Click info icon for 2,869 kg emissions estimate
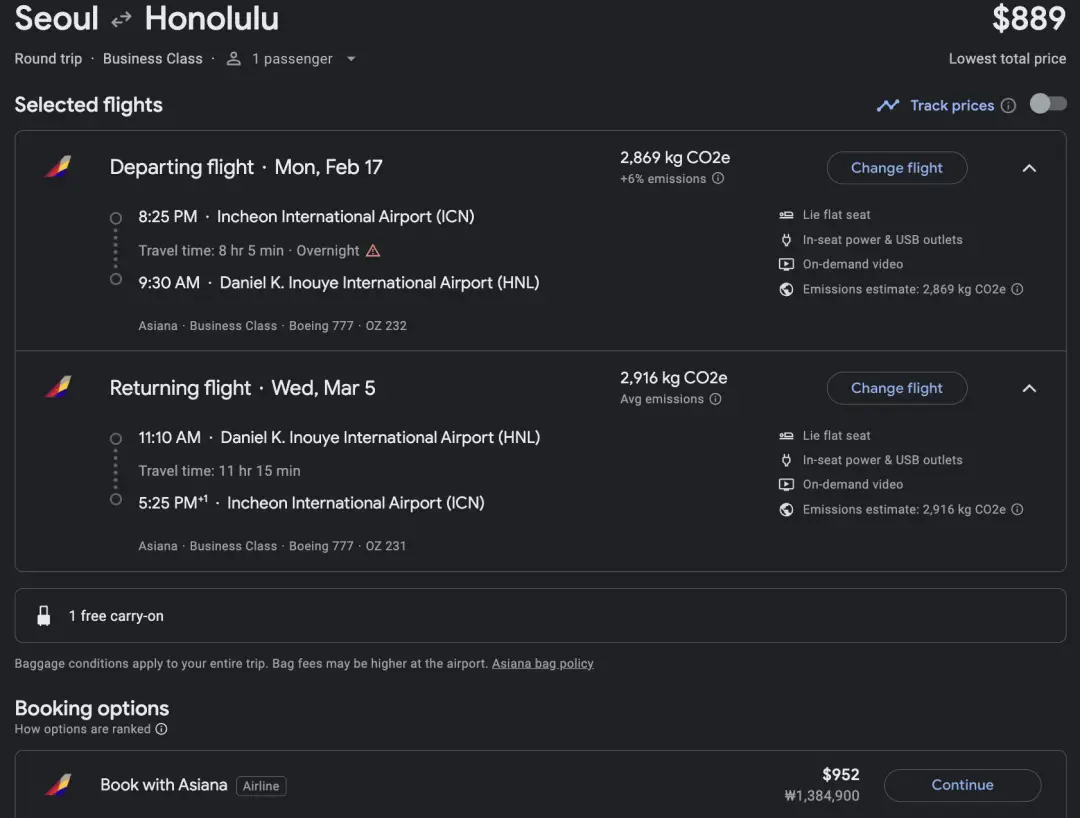The width and height of the screenshot is (1080, 818). click(1017, 290)
